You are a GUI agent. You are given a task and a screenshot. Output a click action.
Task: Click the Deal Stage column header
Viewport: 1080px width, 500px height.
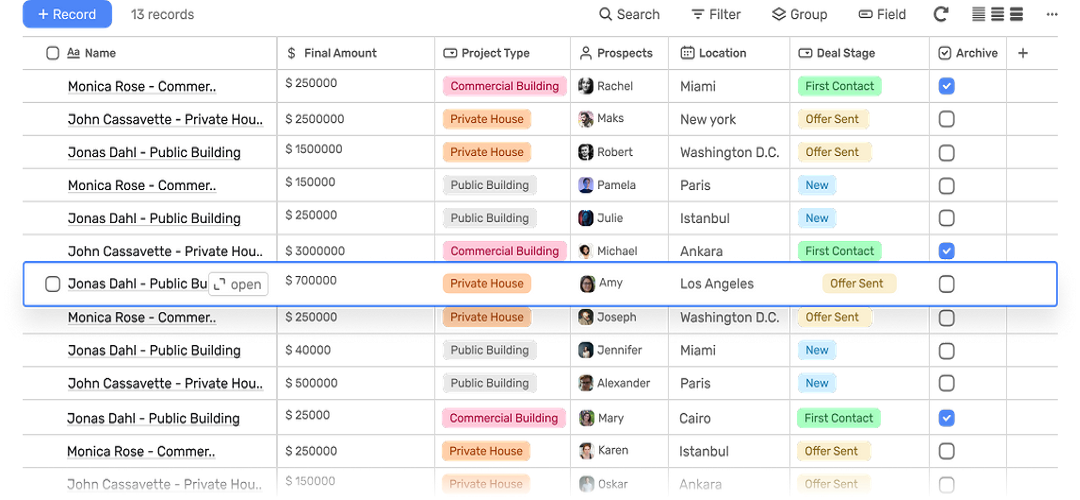(837, 54)
